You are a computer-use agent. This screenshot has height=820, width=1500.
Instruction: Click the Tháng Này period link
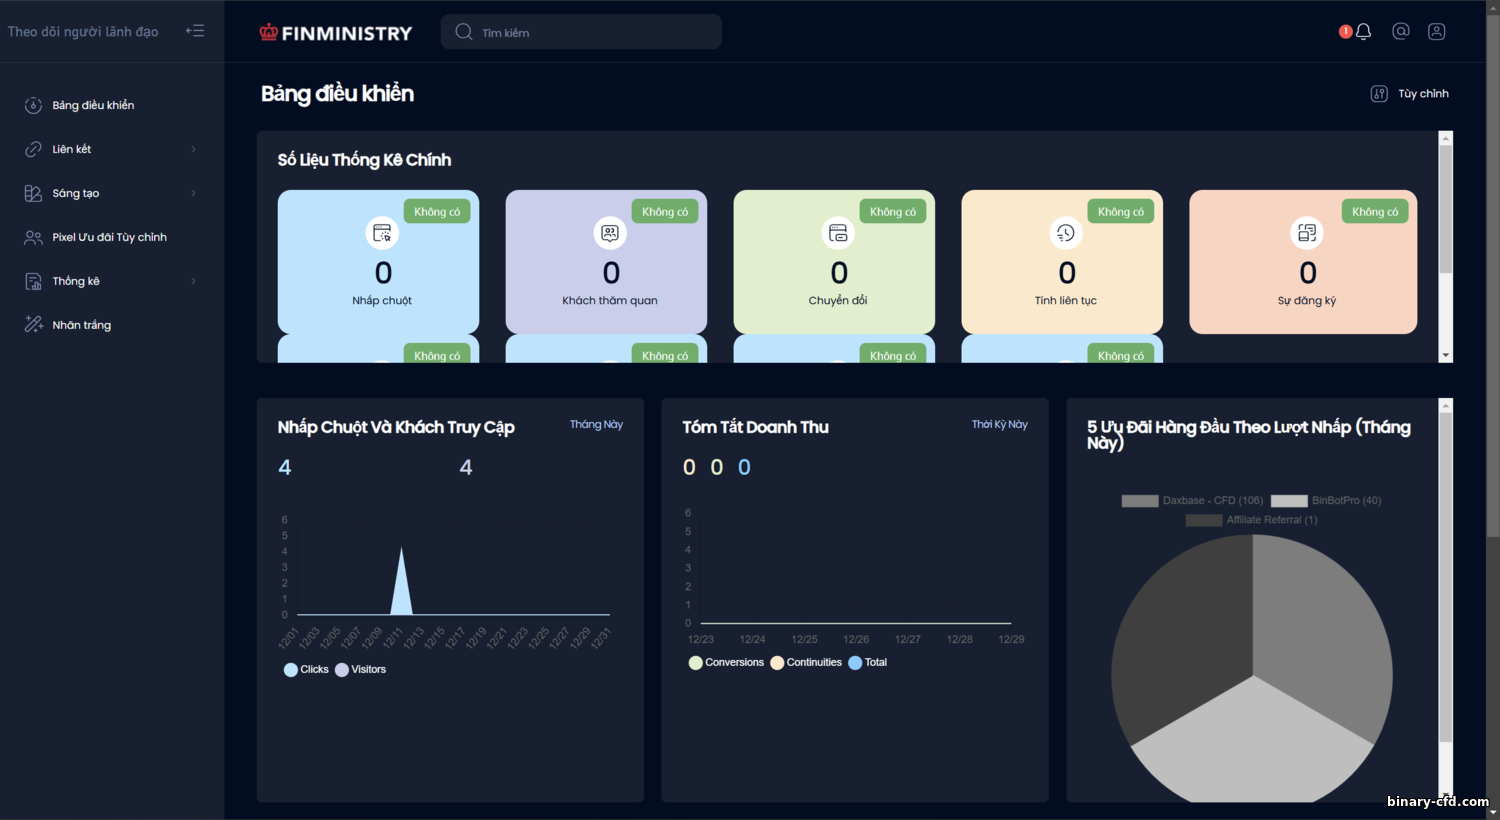click(596, 425)
